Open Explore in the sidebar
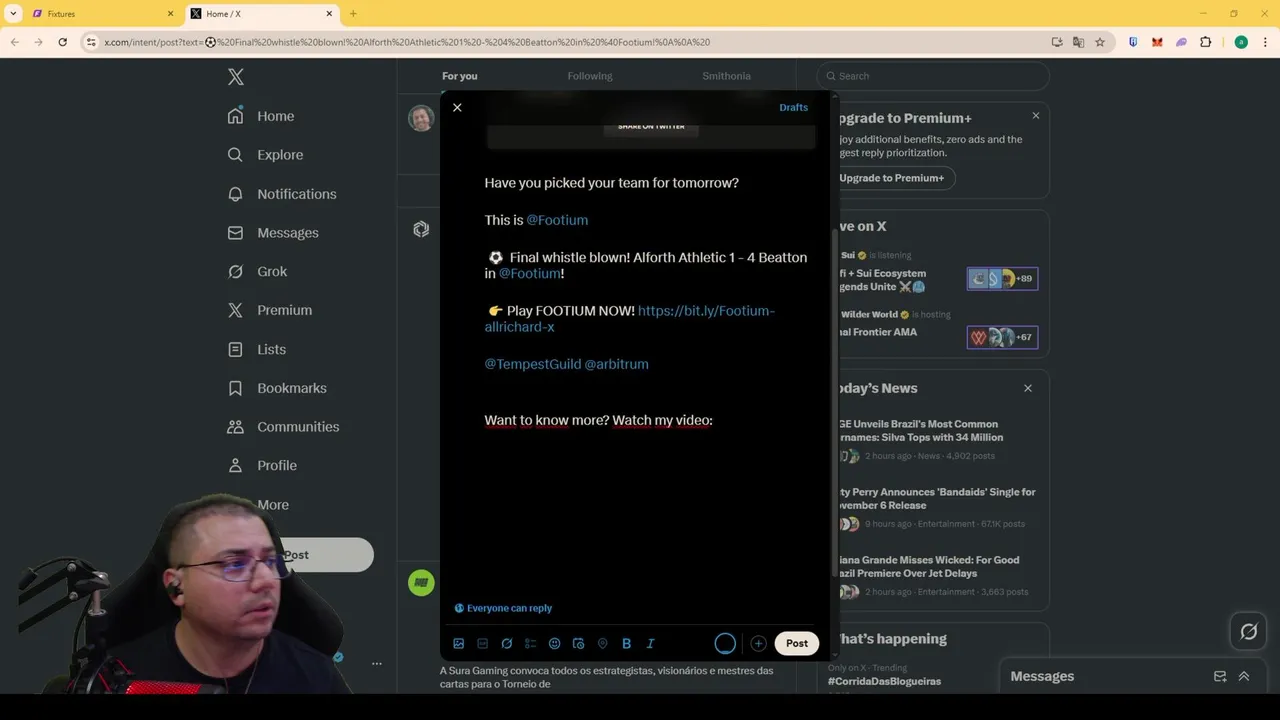Screen dimensions: 1280x720 point(265,155)
